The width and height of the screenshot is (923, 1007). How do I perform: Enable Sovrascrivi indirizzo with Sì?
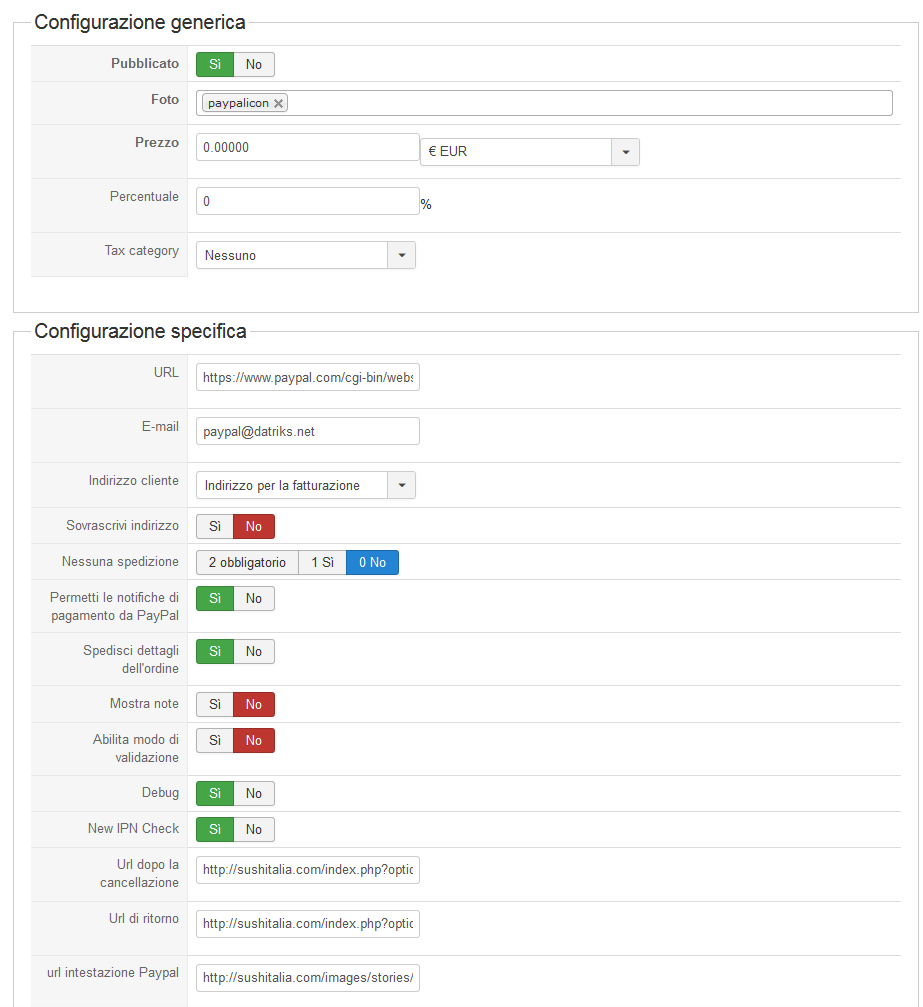(215, 527)
